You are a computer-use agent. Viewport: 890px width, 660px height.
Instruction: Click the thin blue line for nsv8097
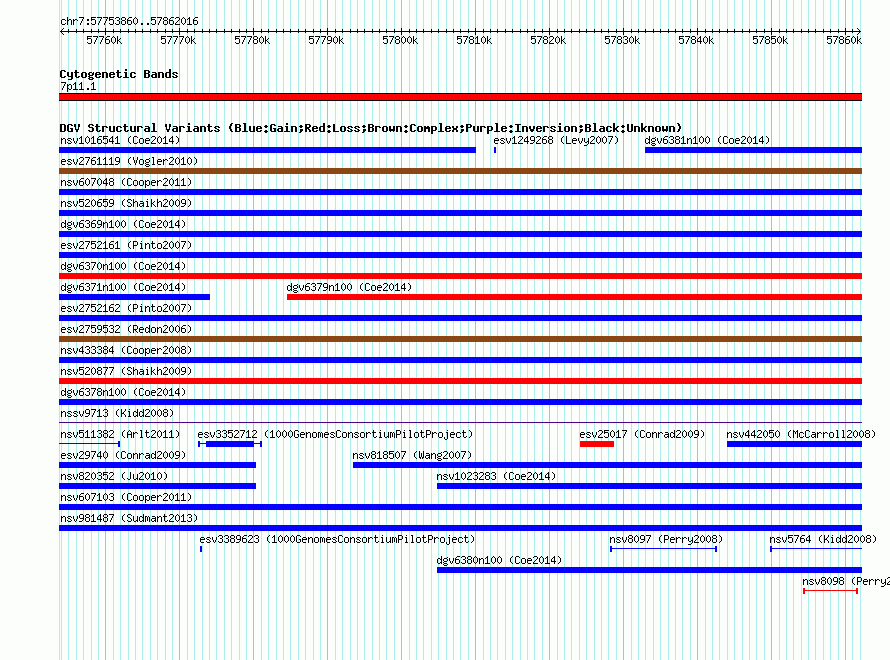[x=664, y=549]
